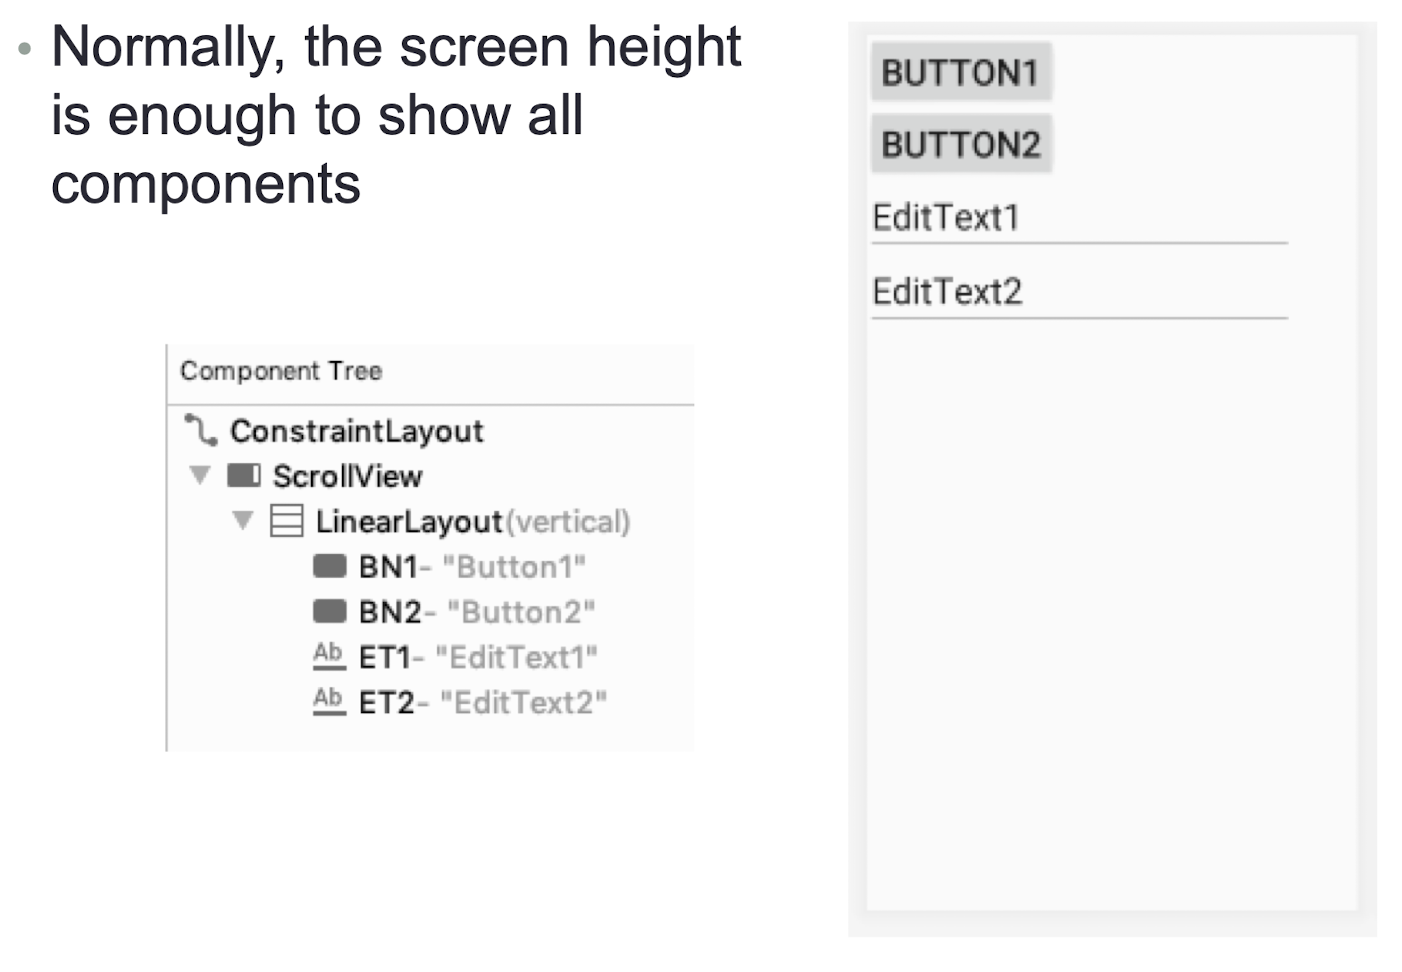Select ET1 "EditText1" in the tree
Viewport: 1402px width, 972px height.
pyautogui.click(x=478, y=657)
